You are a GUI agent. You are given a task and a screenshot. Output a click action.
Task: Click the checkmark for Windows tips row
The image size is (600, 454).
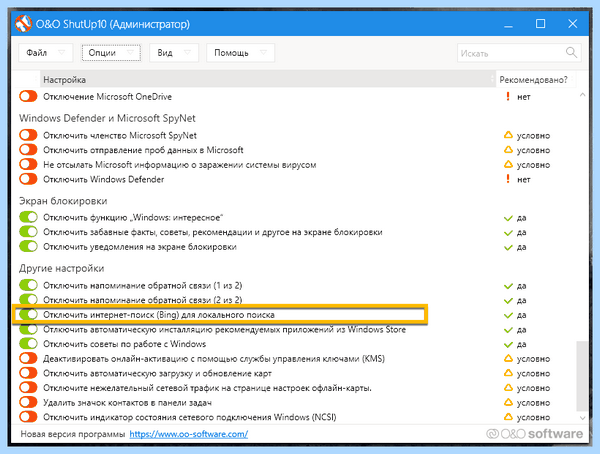[x=508, y=345]
